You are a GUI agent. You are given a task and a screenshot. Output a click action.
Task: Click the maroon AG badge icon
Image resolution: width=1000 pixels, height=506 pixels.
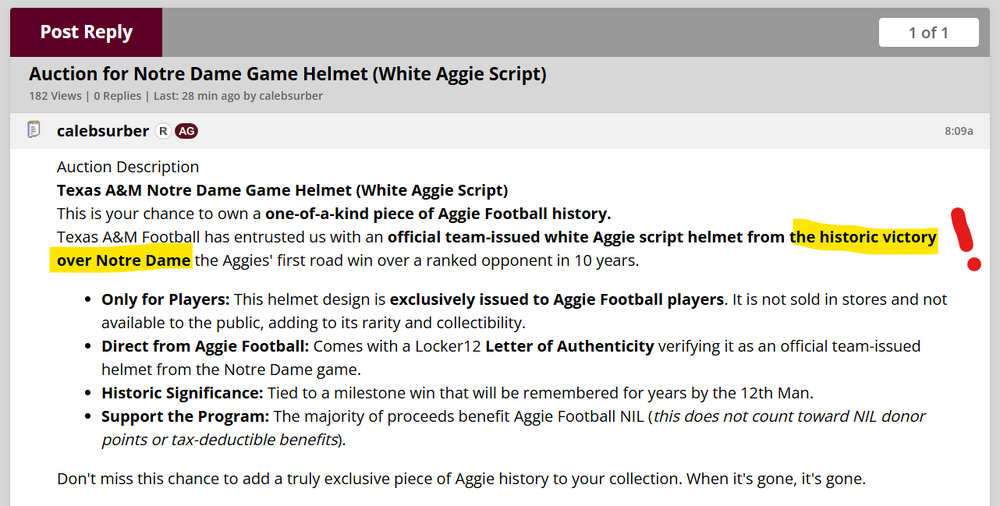point(186,131)
